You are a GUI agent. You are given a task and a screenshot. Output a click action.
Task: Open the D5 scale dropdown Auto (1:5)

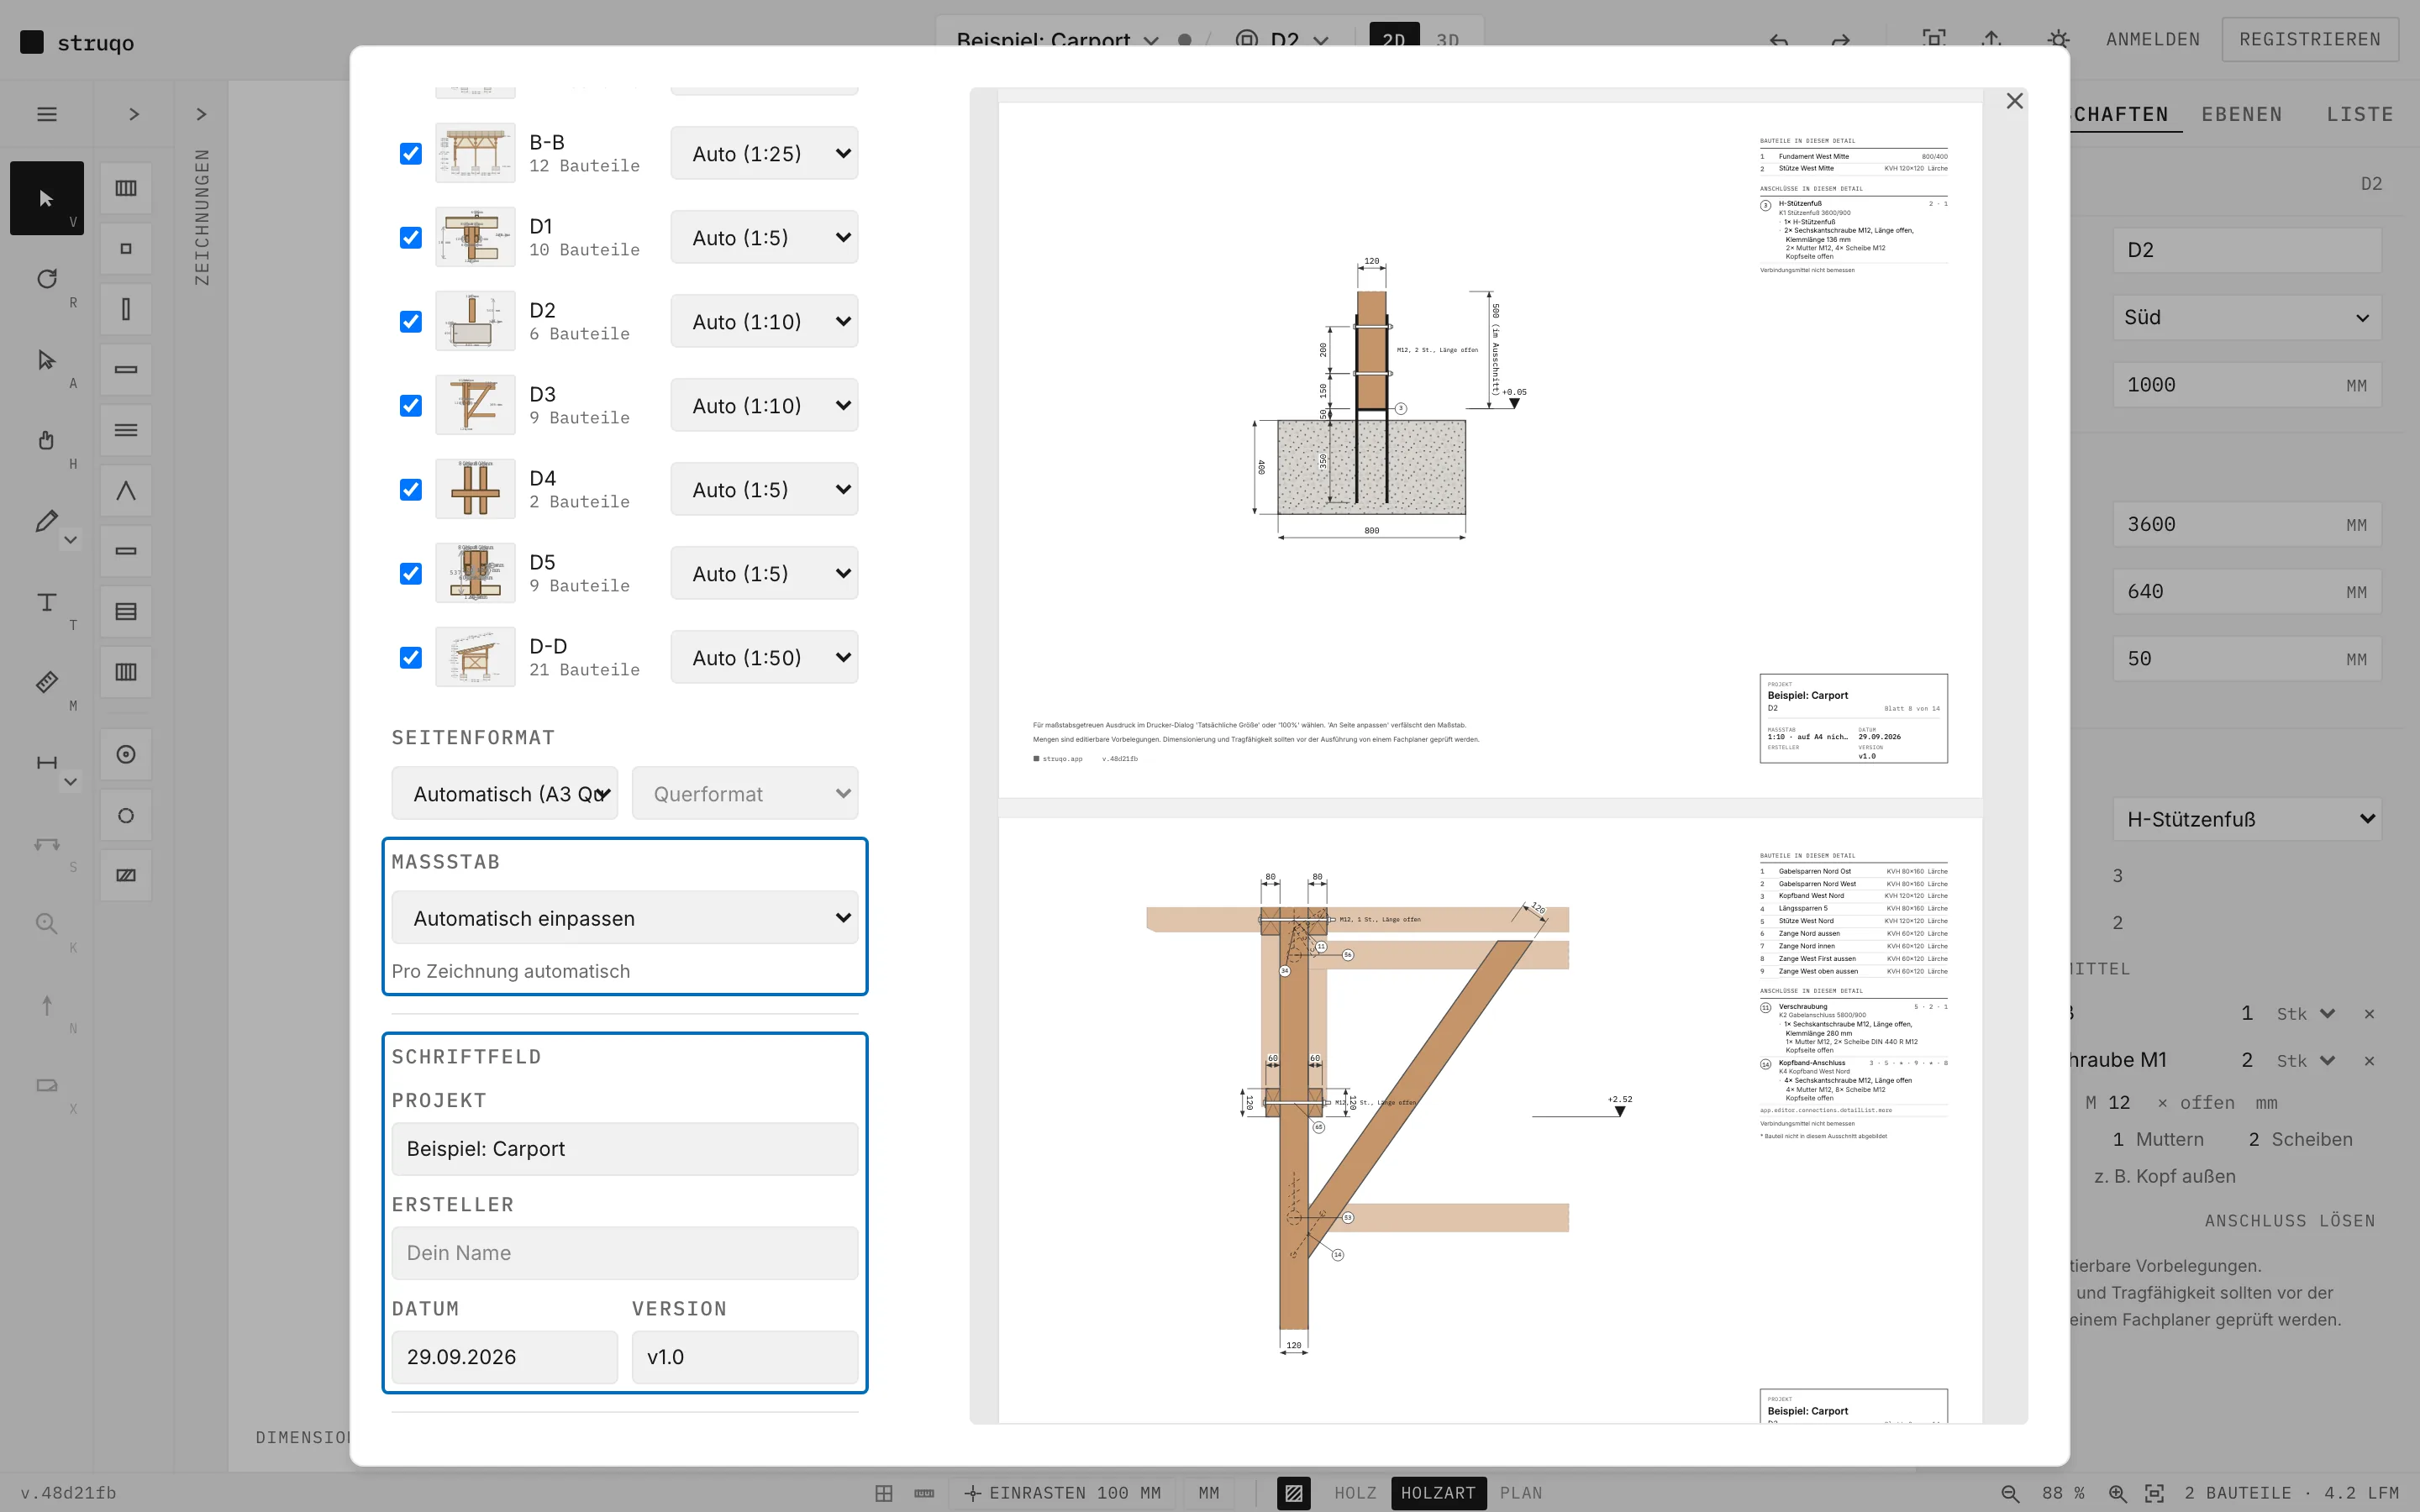pyautogui.click(x=764, y=573)
